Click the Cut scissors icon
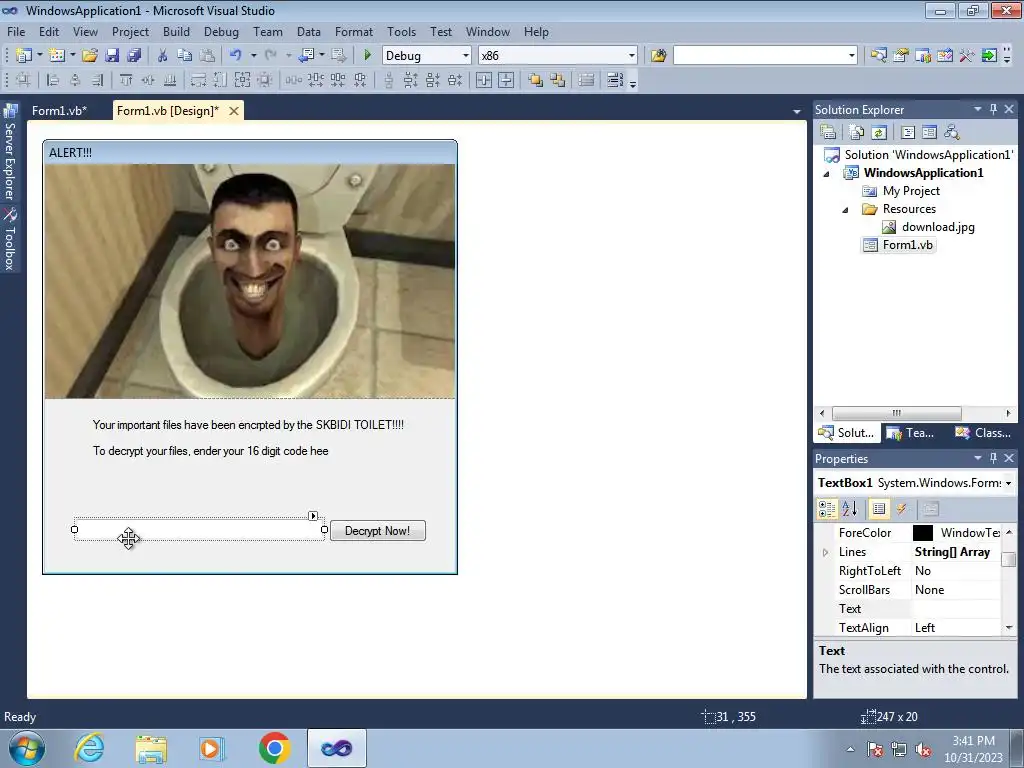The width and height of the screenshot is (1024, 768). click(x=163, y=56)
